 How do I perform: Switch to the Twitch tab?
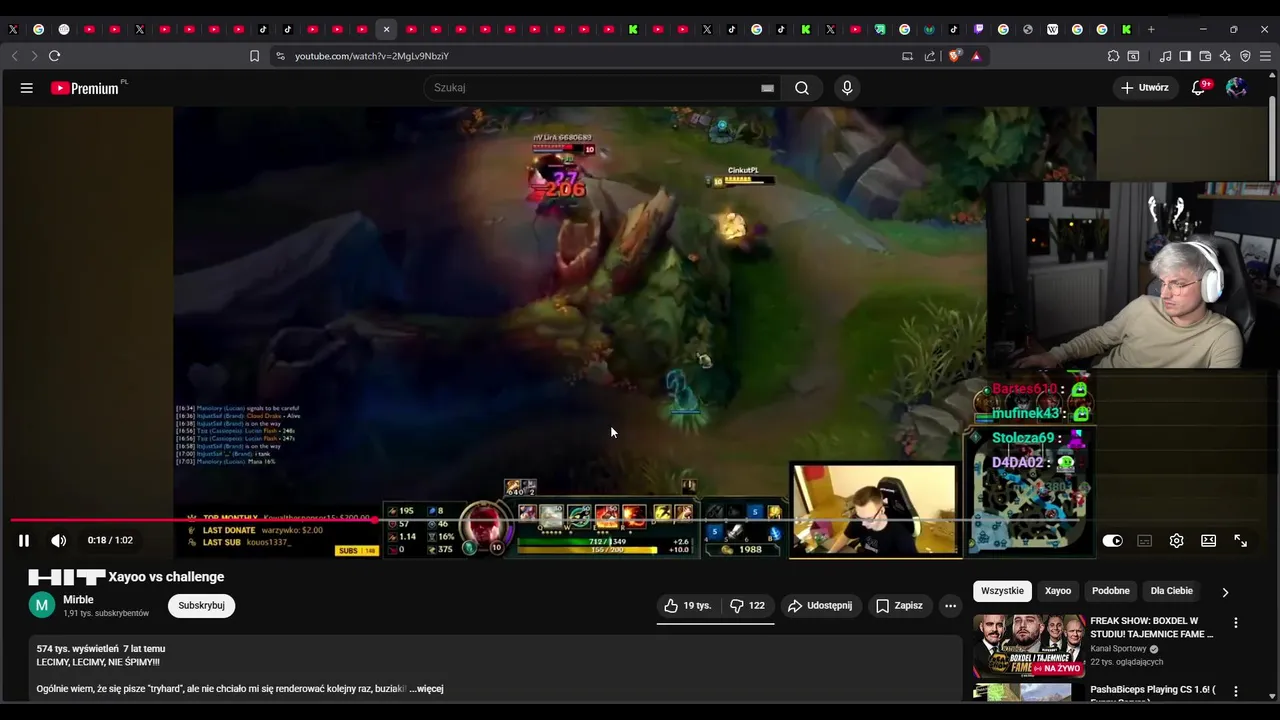[978, 29]
